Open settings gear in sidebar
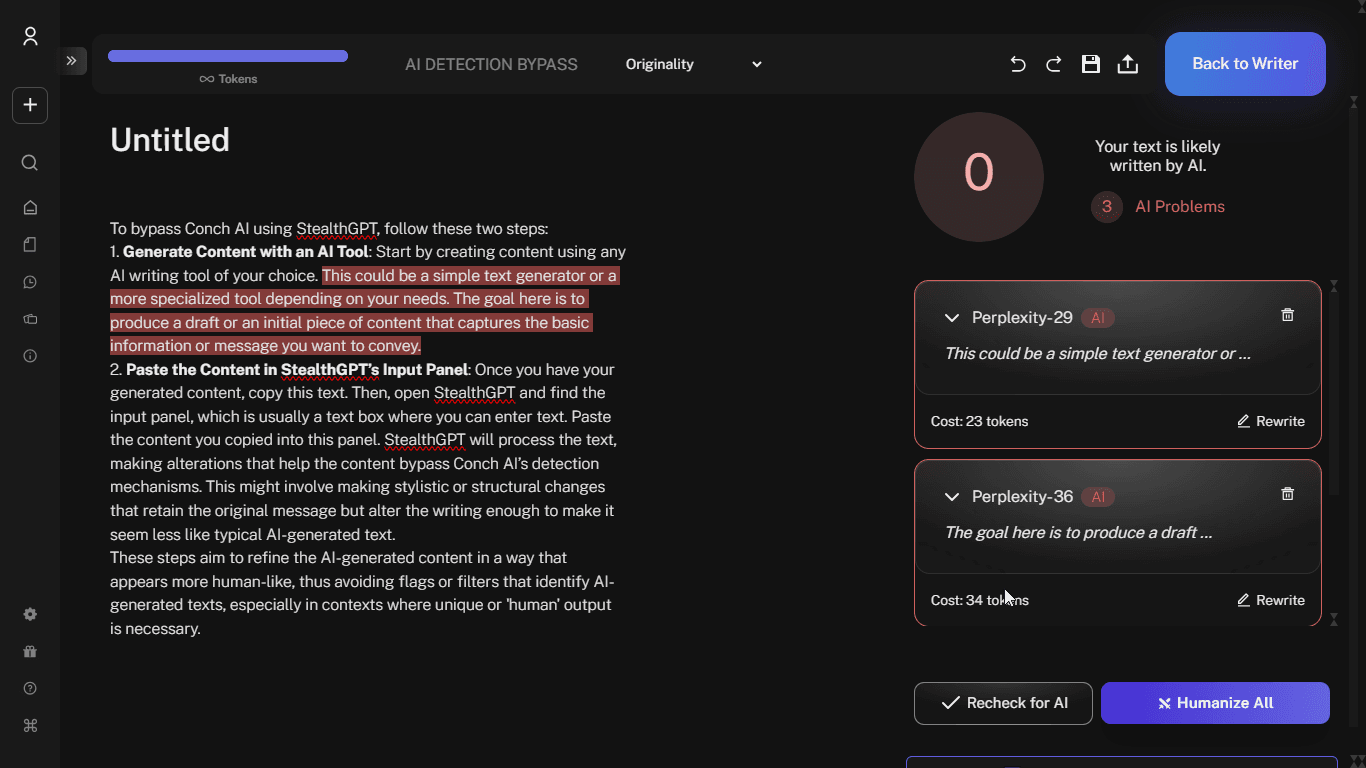The height and width of the screenshot is (768, 1366). tap(30, 614)
